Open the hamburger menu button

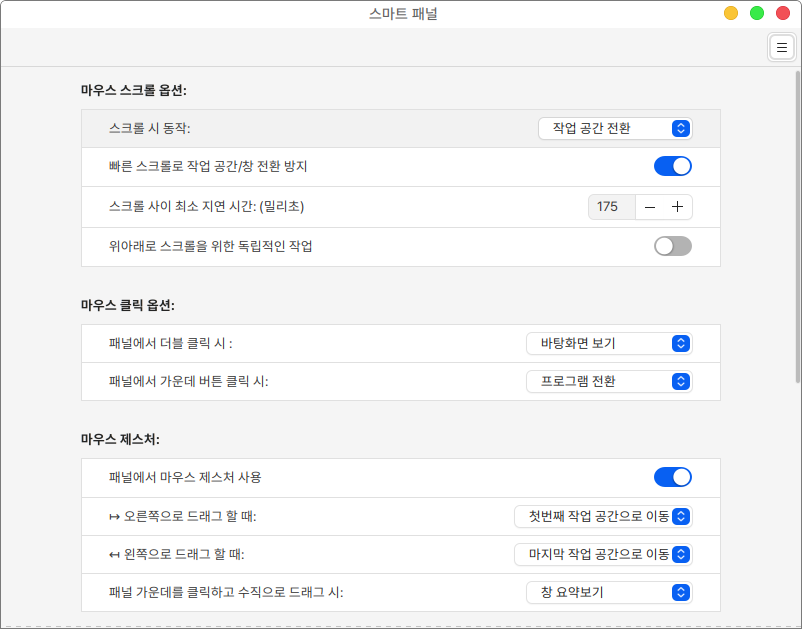tap(781, 47)
